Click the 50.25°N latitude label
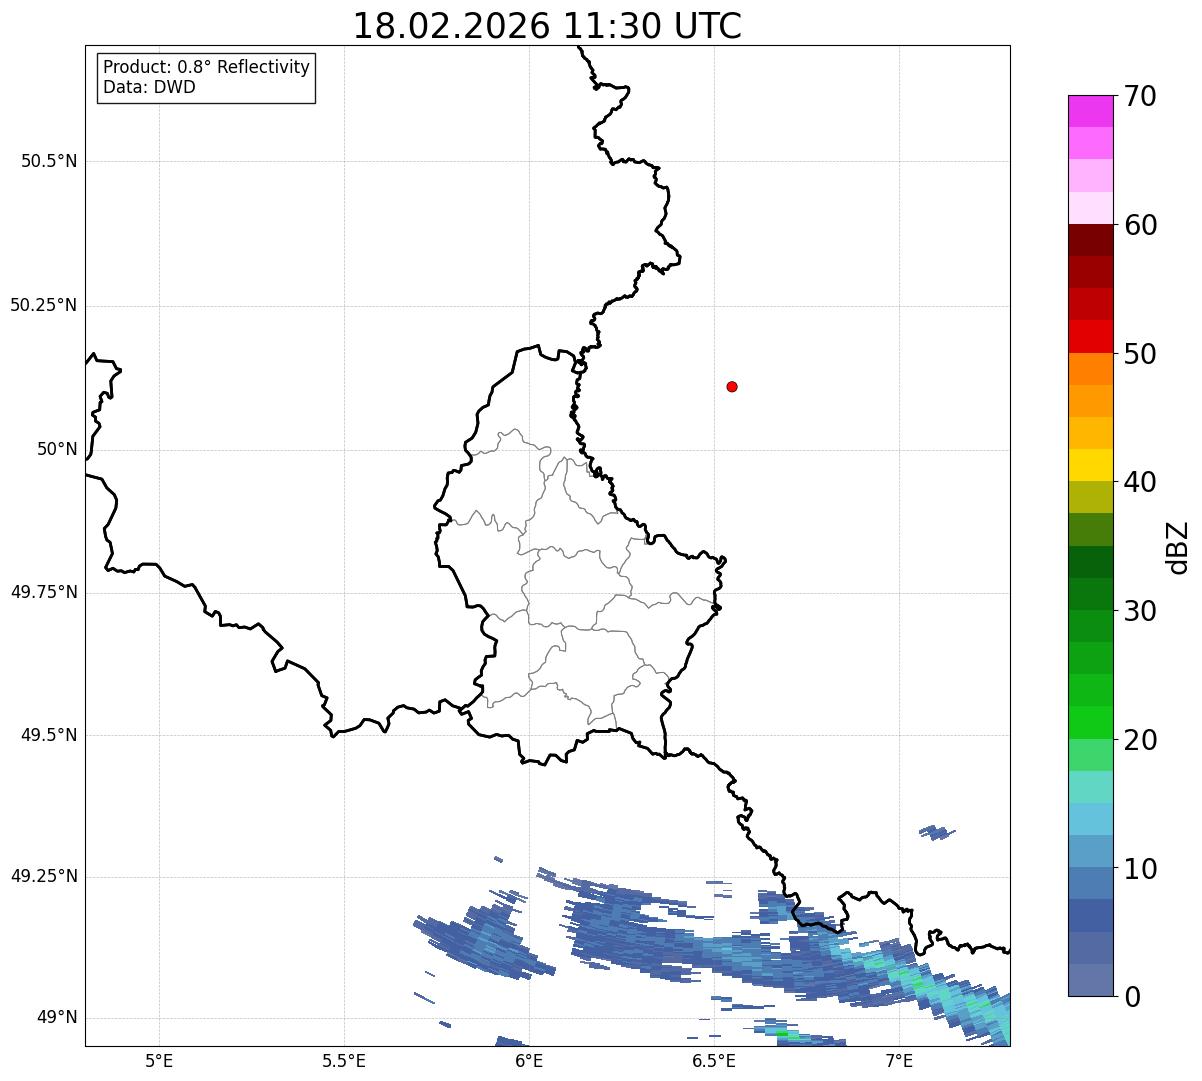The image size is (1202, 1081). [x=44, y=305]
